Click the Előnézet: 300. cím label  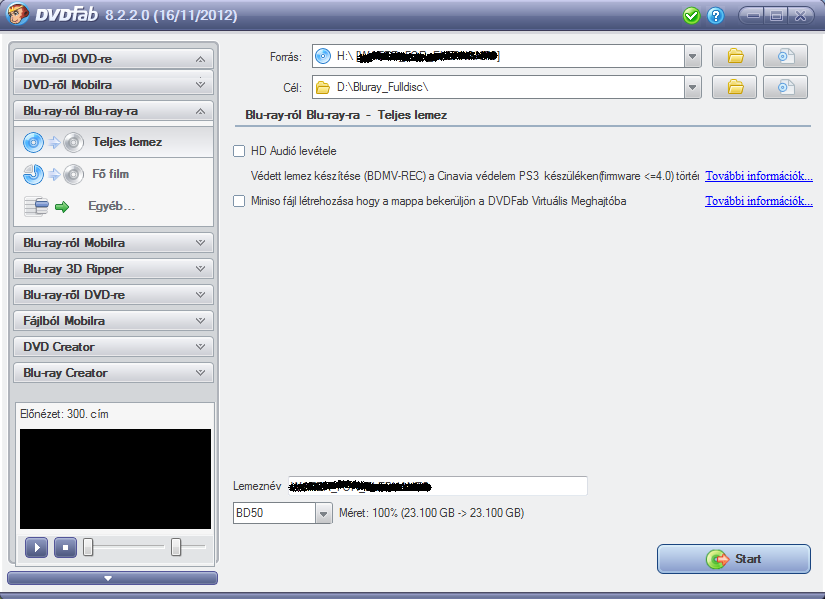(x=64, y=414)
